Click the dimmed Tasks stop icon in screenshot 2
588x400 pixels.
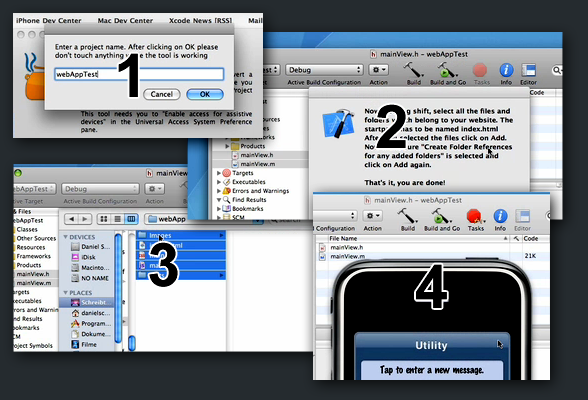coord(480,70)
